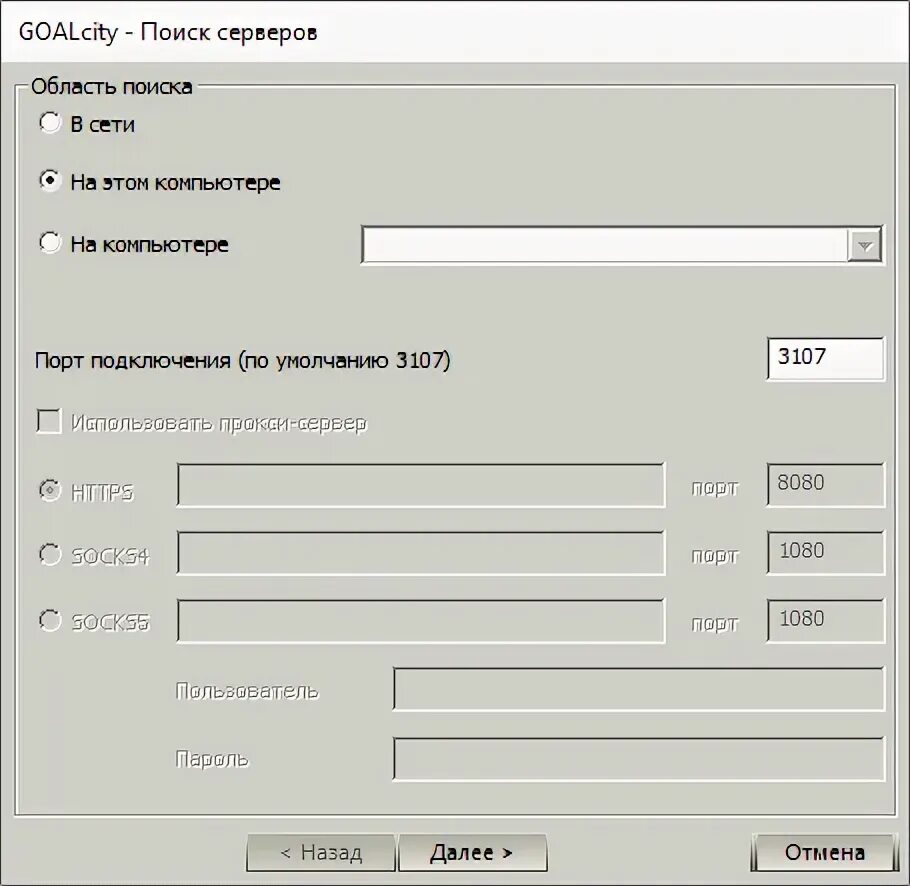
Task: Click the HTTPS proxy address field
Action: click(420, 486)
